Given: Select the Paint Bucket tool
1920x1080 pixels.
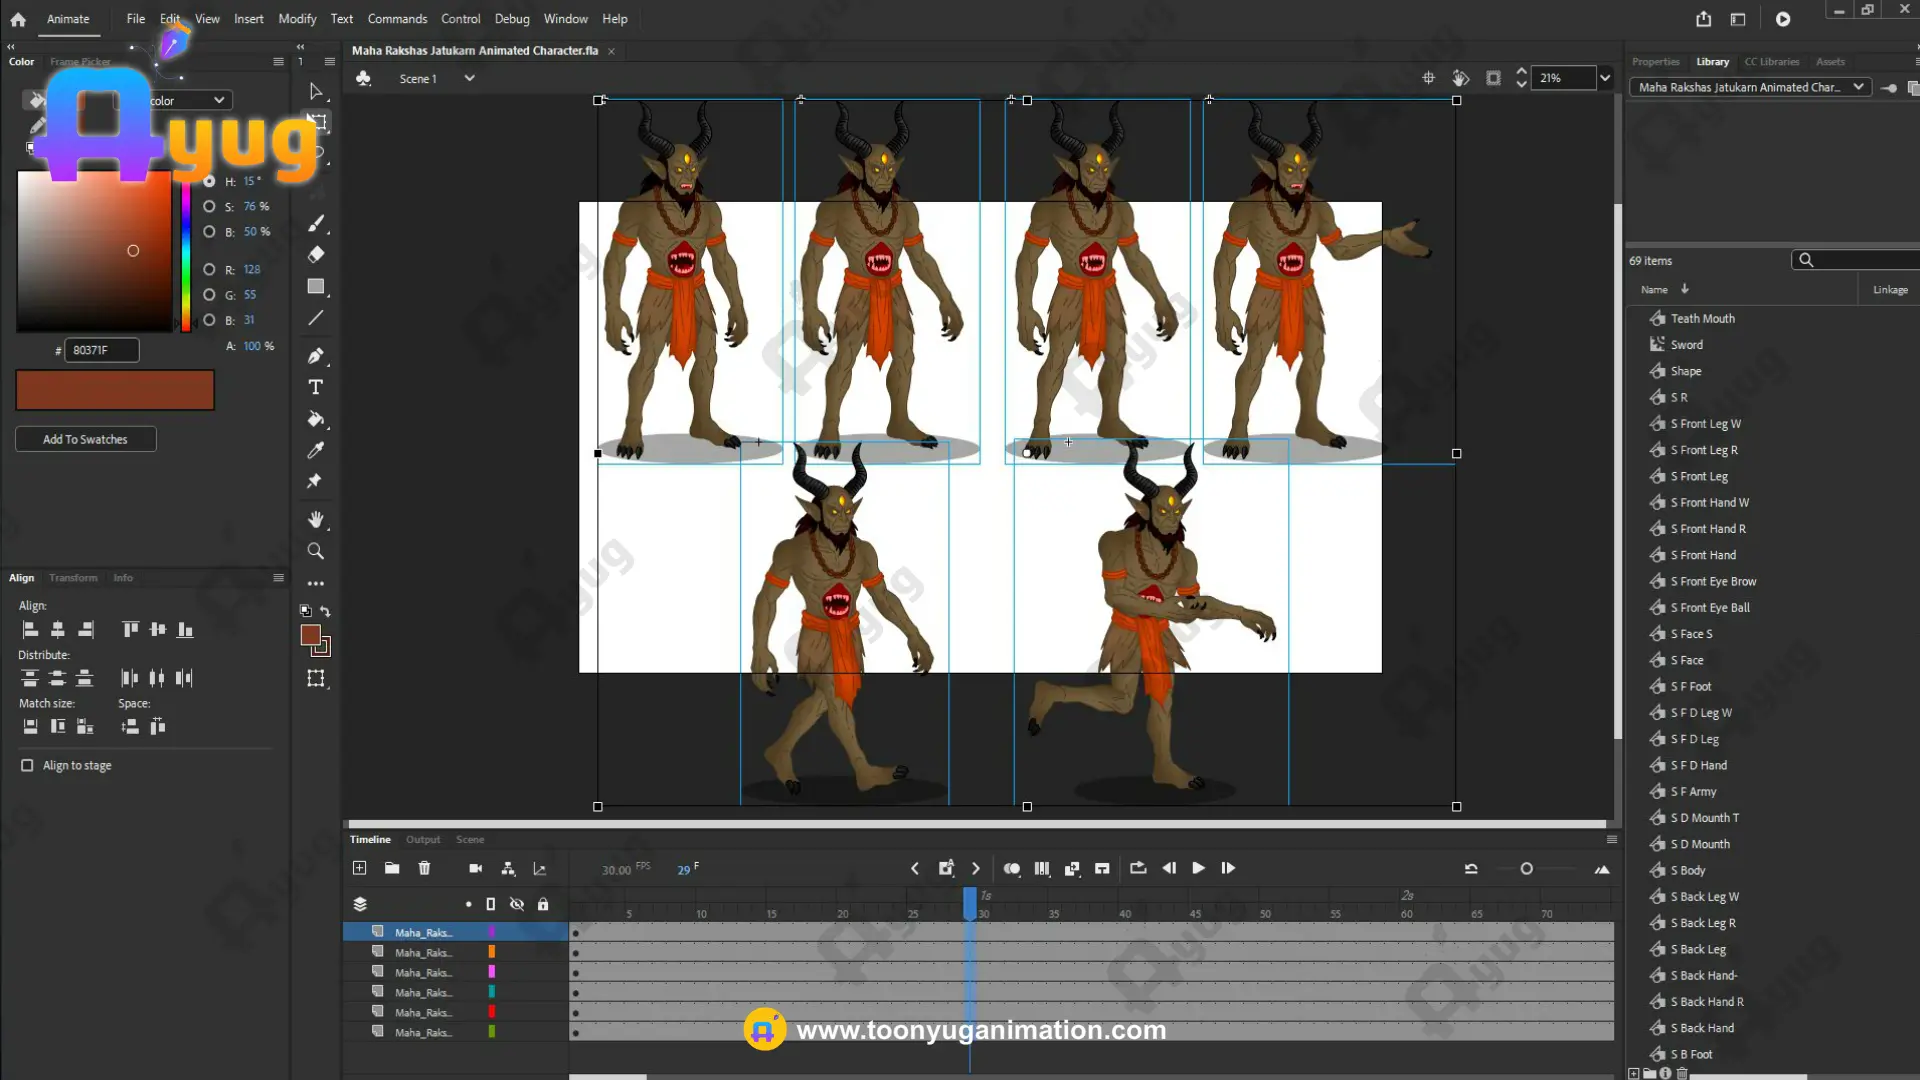Looking at the screenshot, I should click(x=316, y=419).
